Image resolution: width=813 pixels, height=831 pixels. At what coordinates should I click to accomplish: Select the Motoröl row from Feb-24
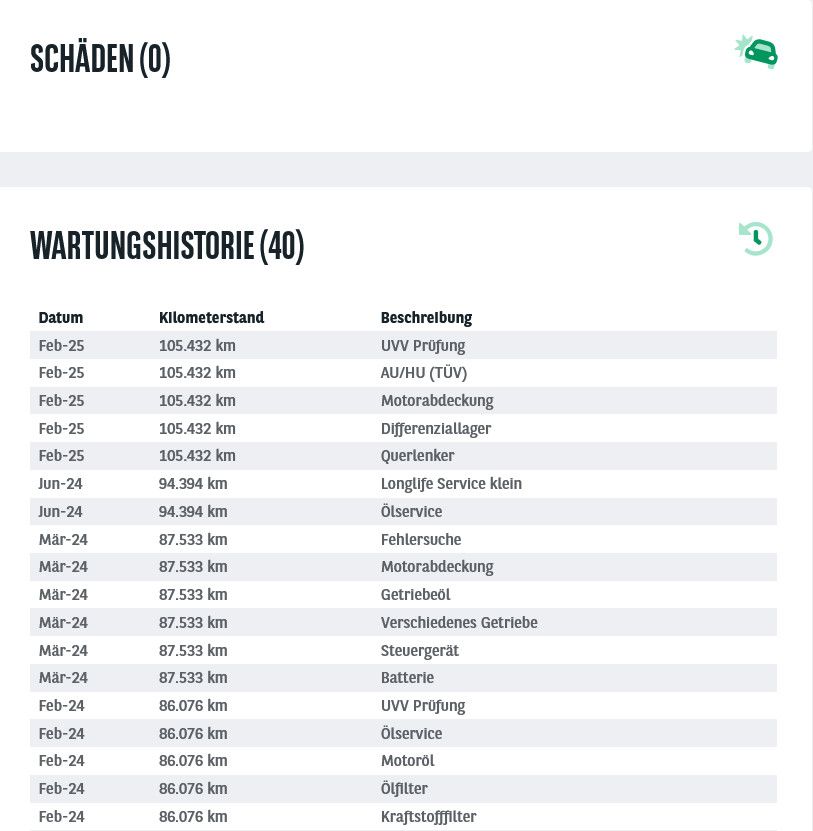tap(403, 761)
